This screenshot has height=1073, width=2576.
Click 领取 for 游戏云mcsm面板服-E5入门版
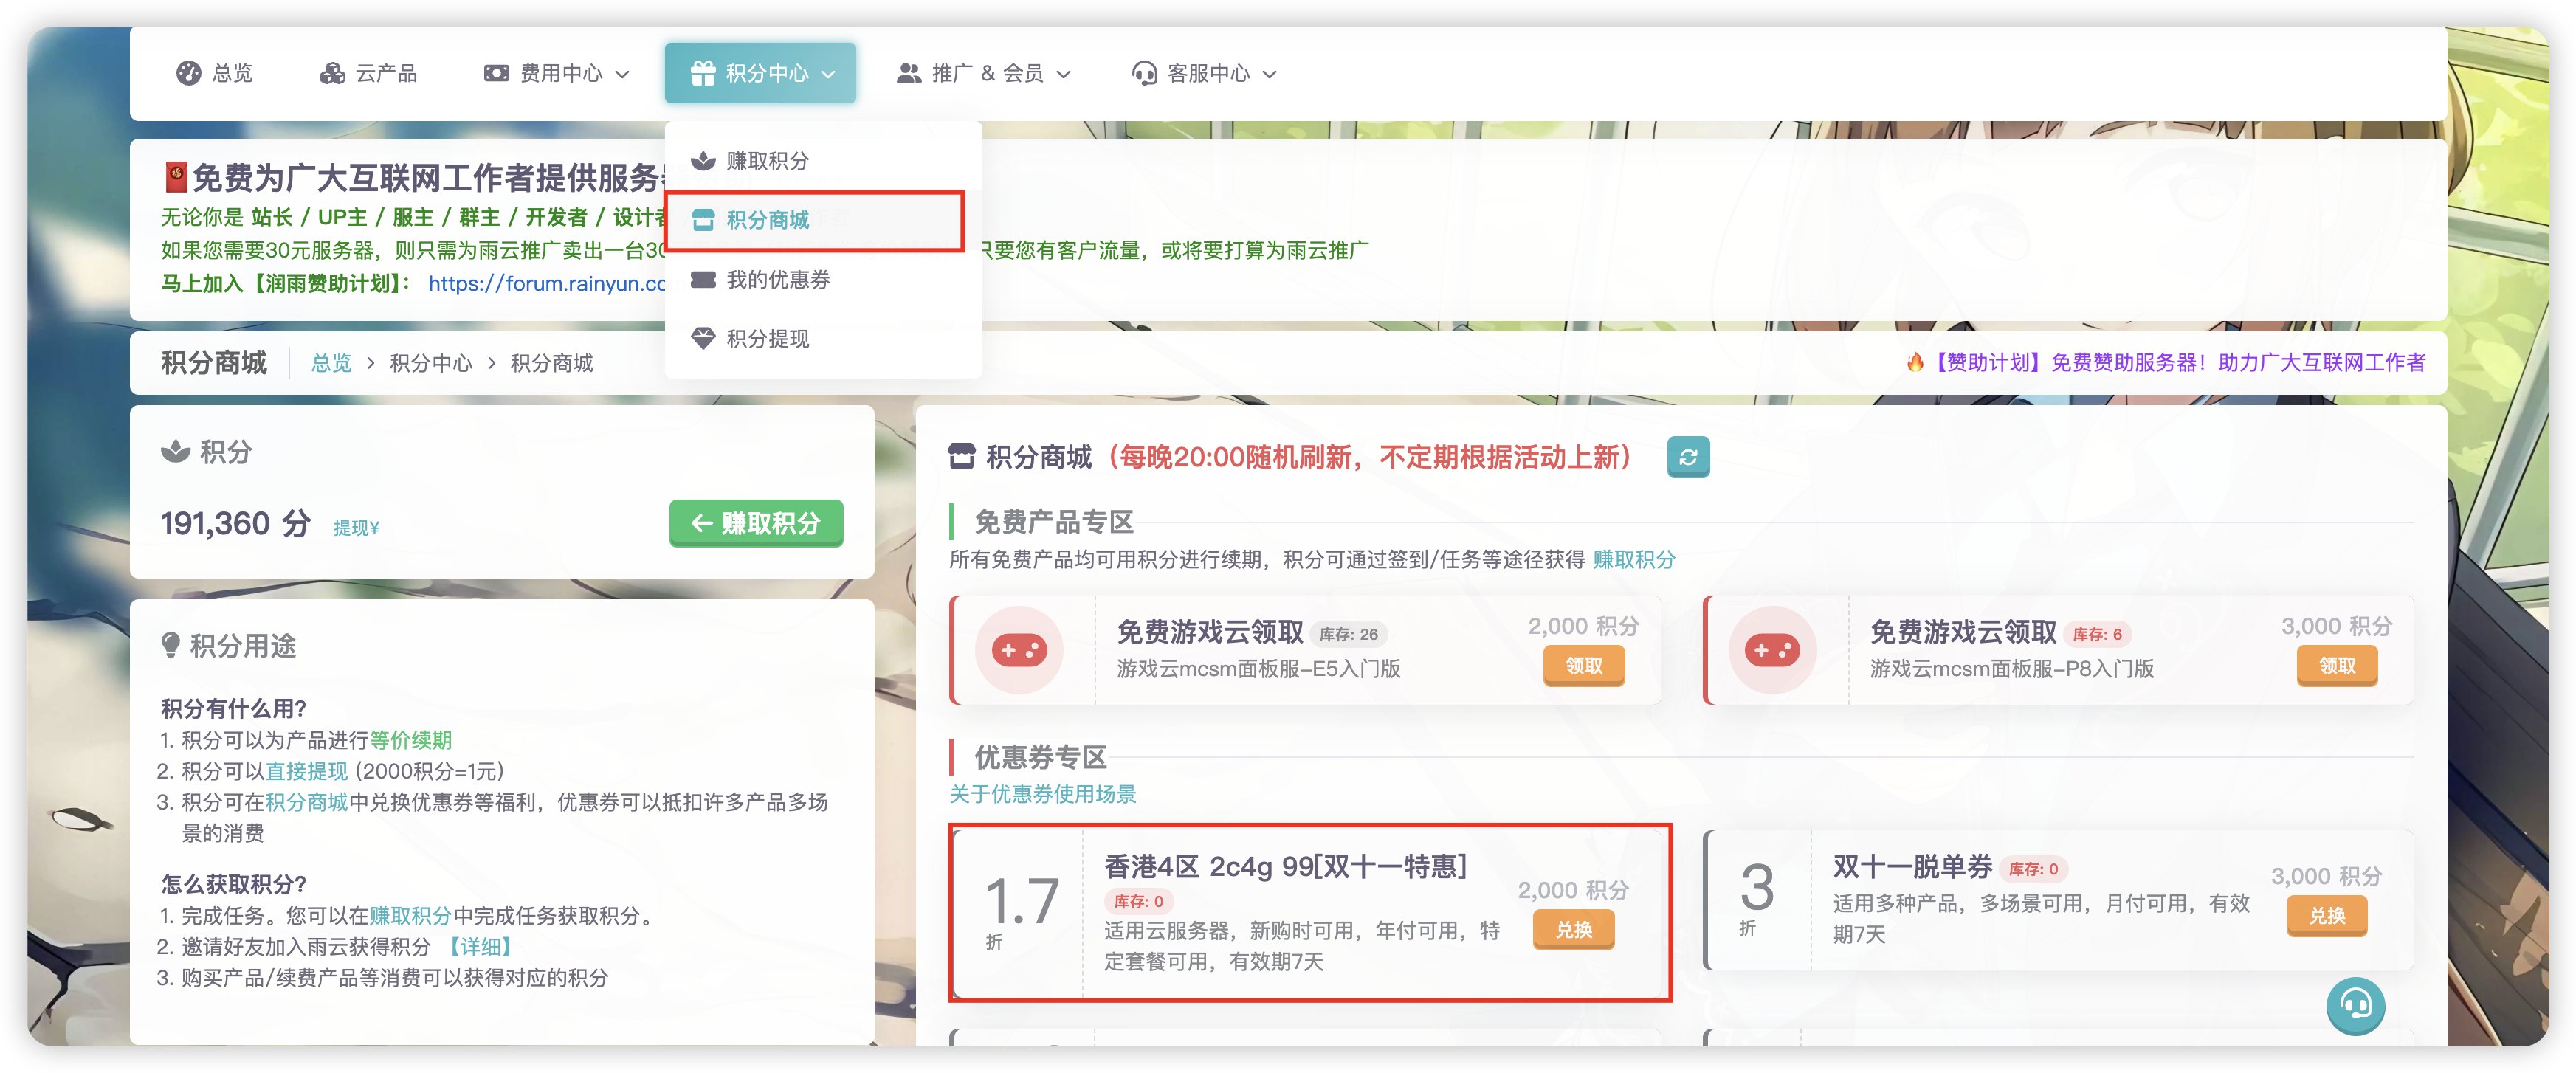click(x=1583, y=666)
